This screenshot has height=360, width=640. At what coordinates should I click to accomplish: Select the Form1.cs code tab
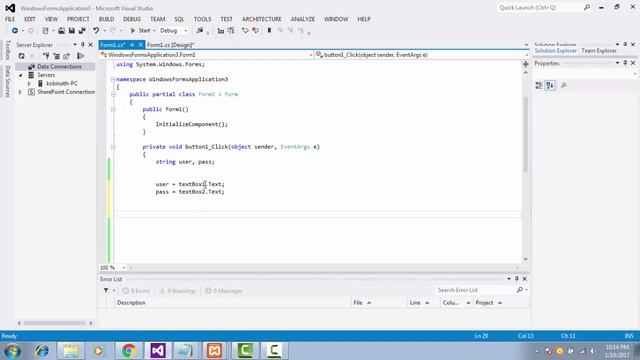pos(112,45)
